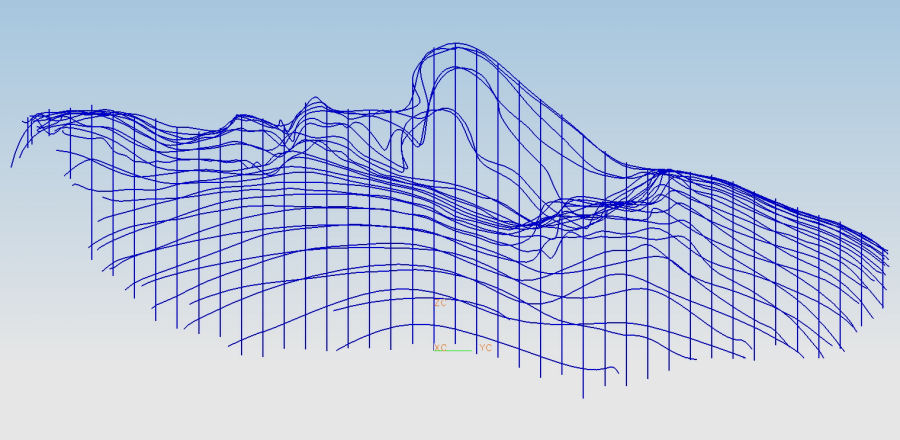Click the ZC axis label
The image size is (900, 440).
pos(438,301)
